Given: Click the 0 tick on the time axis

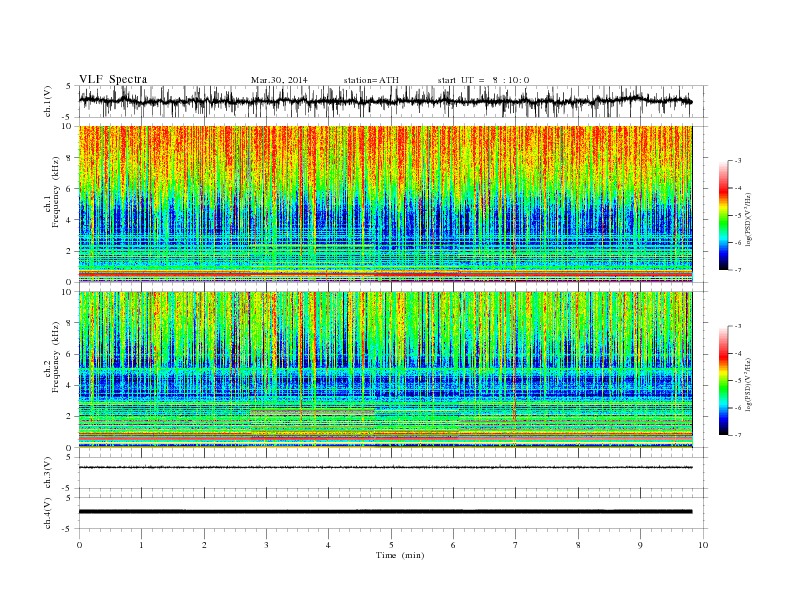Looking at the screenshot, I should [x=79, y=545].
